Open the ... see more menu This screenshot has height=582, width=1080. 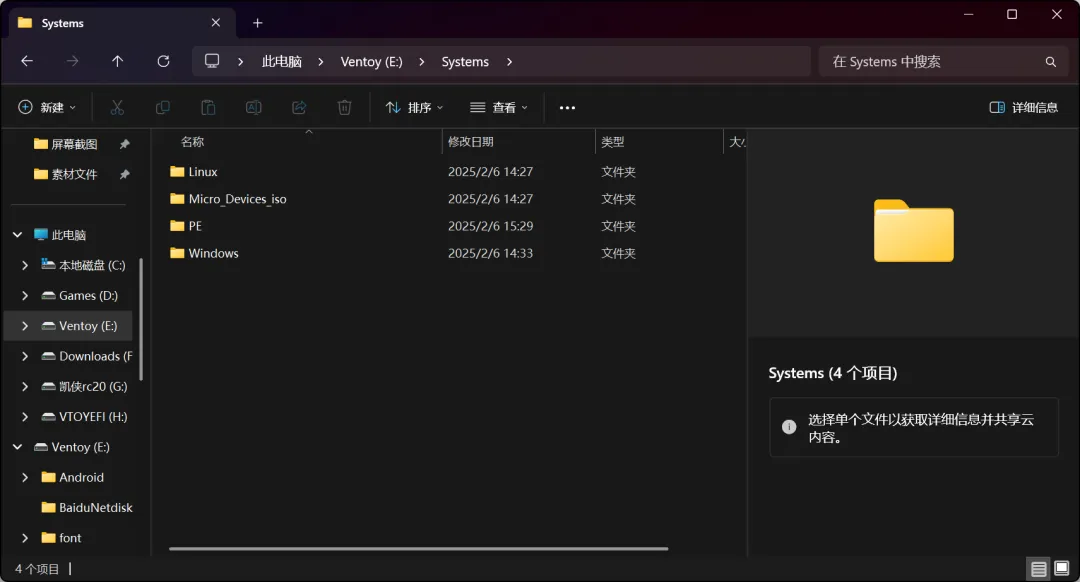567,107
